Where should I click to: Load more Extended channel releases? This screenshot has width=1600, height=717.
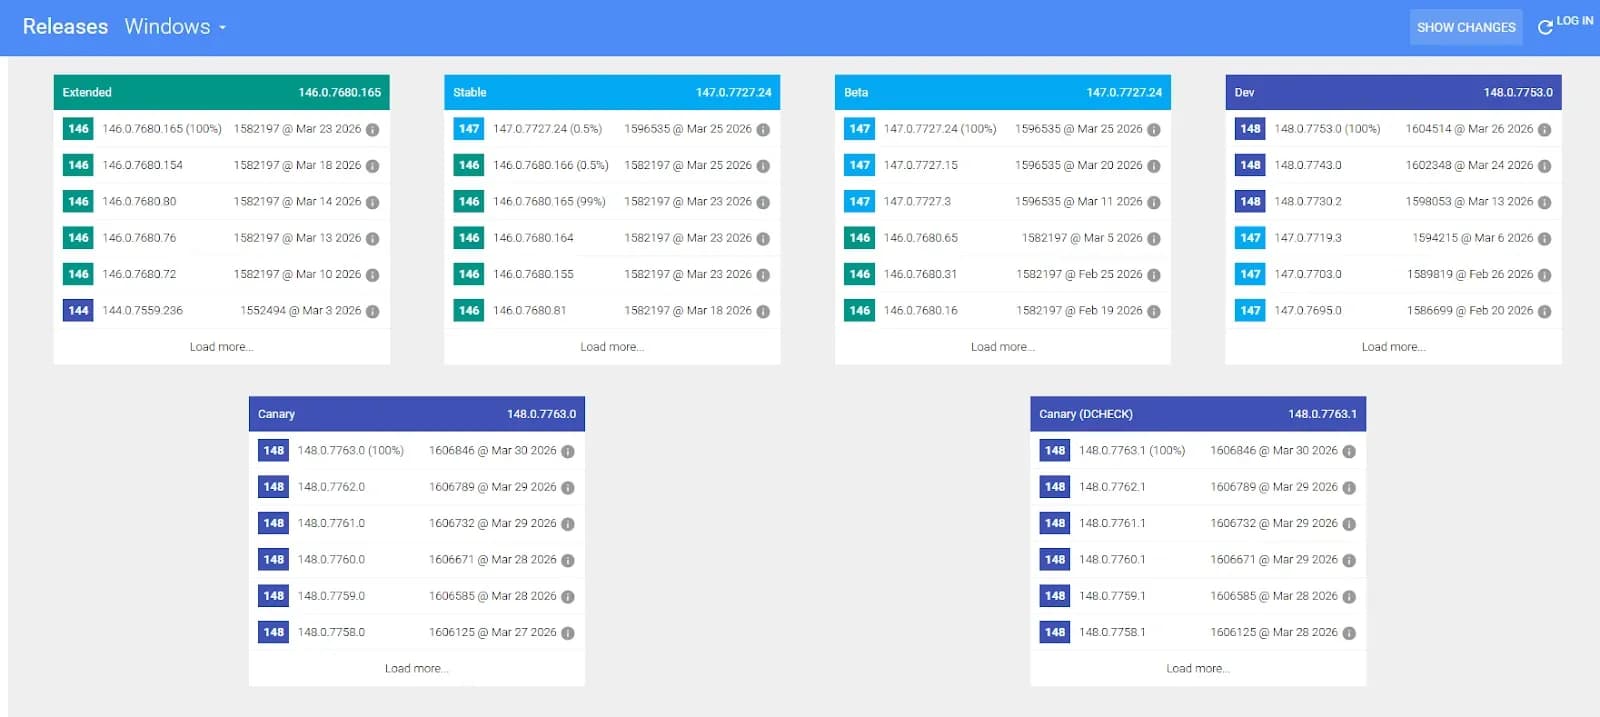[221, 347]
